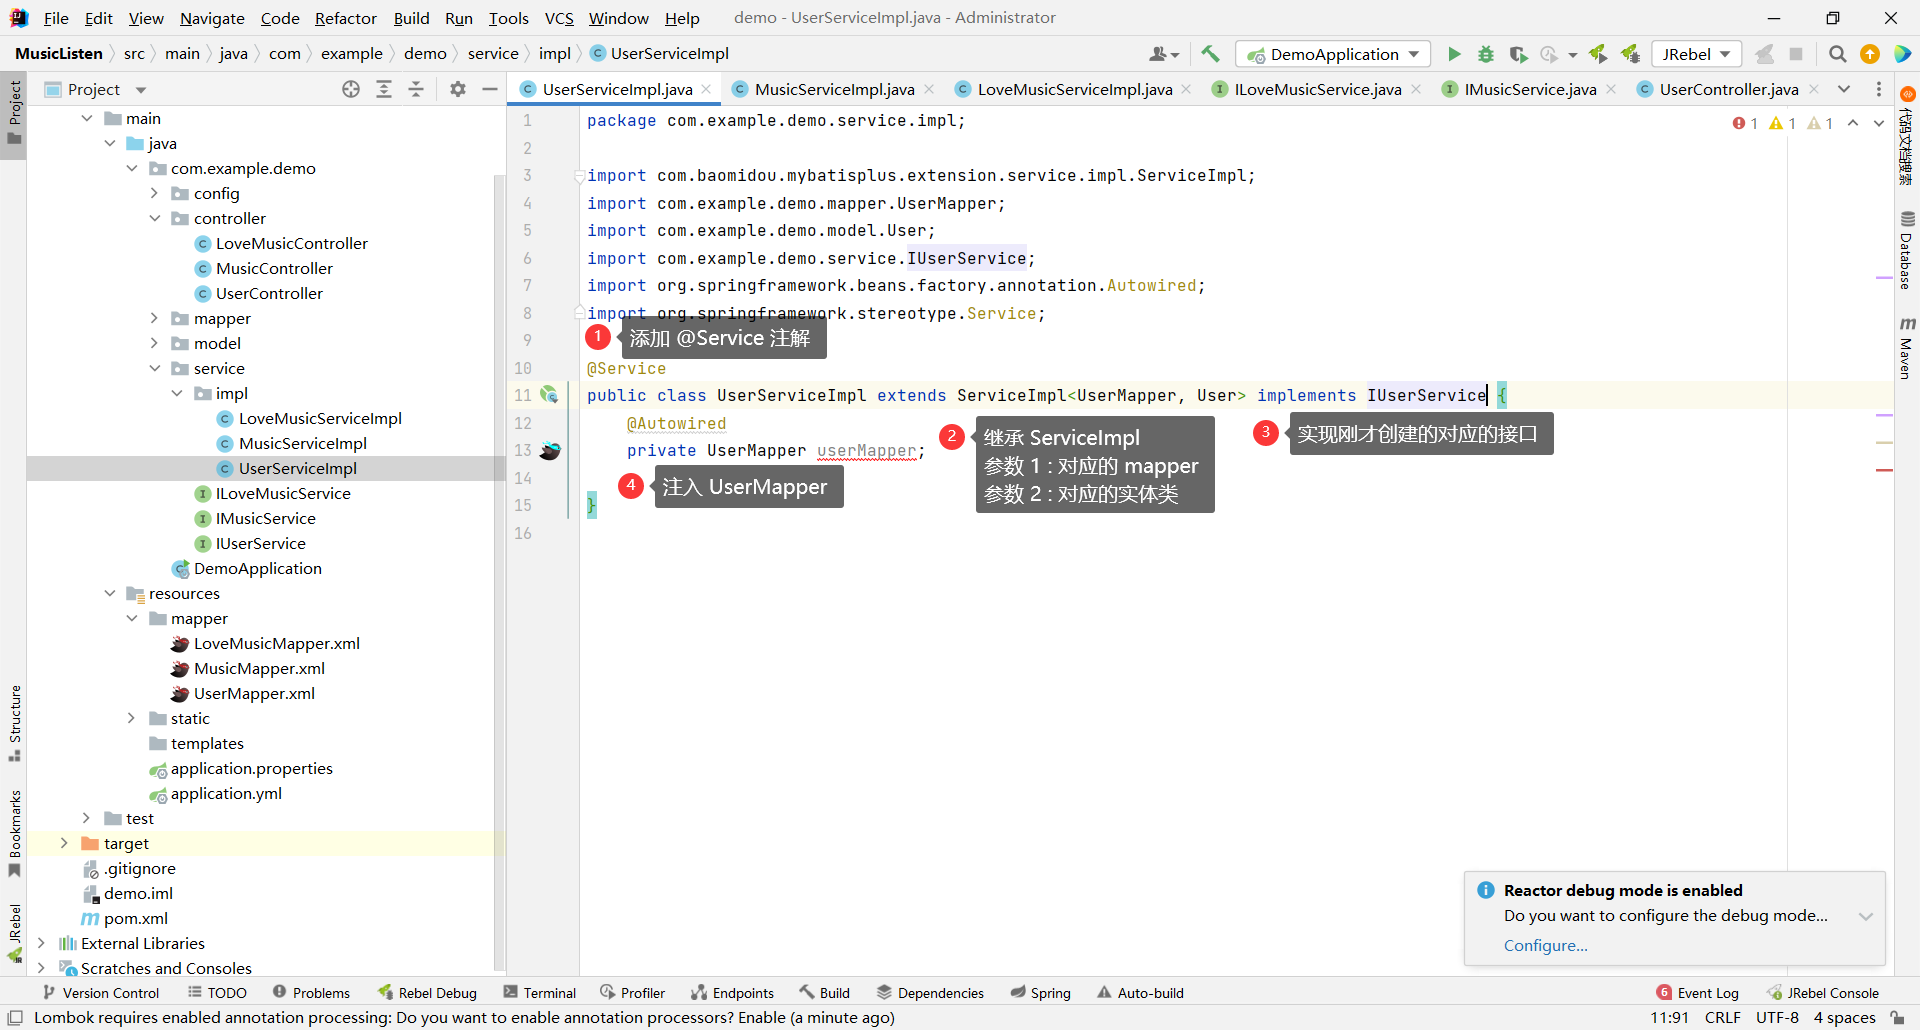
Task: Toggle the Bookmarks side panel
Action: click(x=14, y=832)
